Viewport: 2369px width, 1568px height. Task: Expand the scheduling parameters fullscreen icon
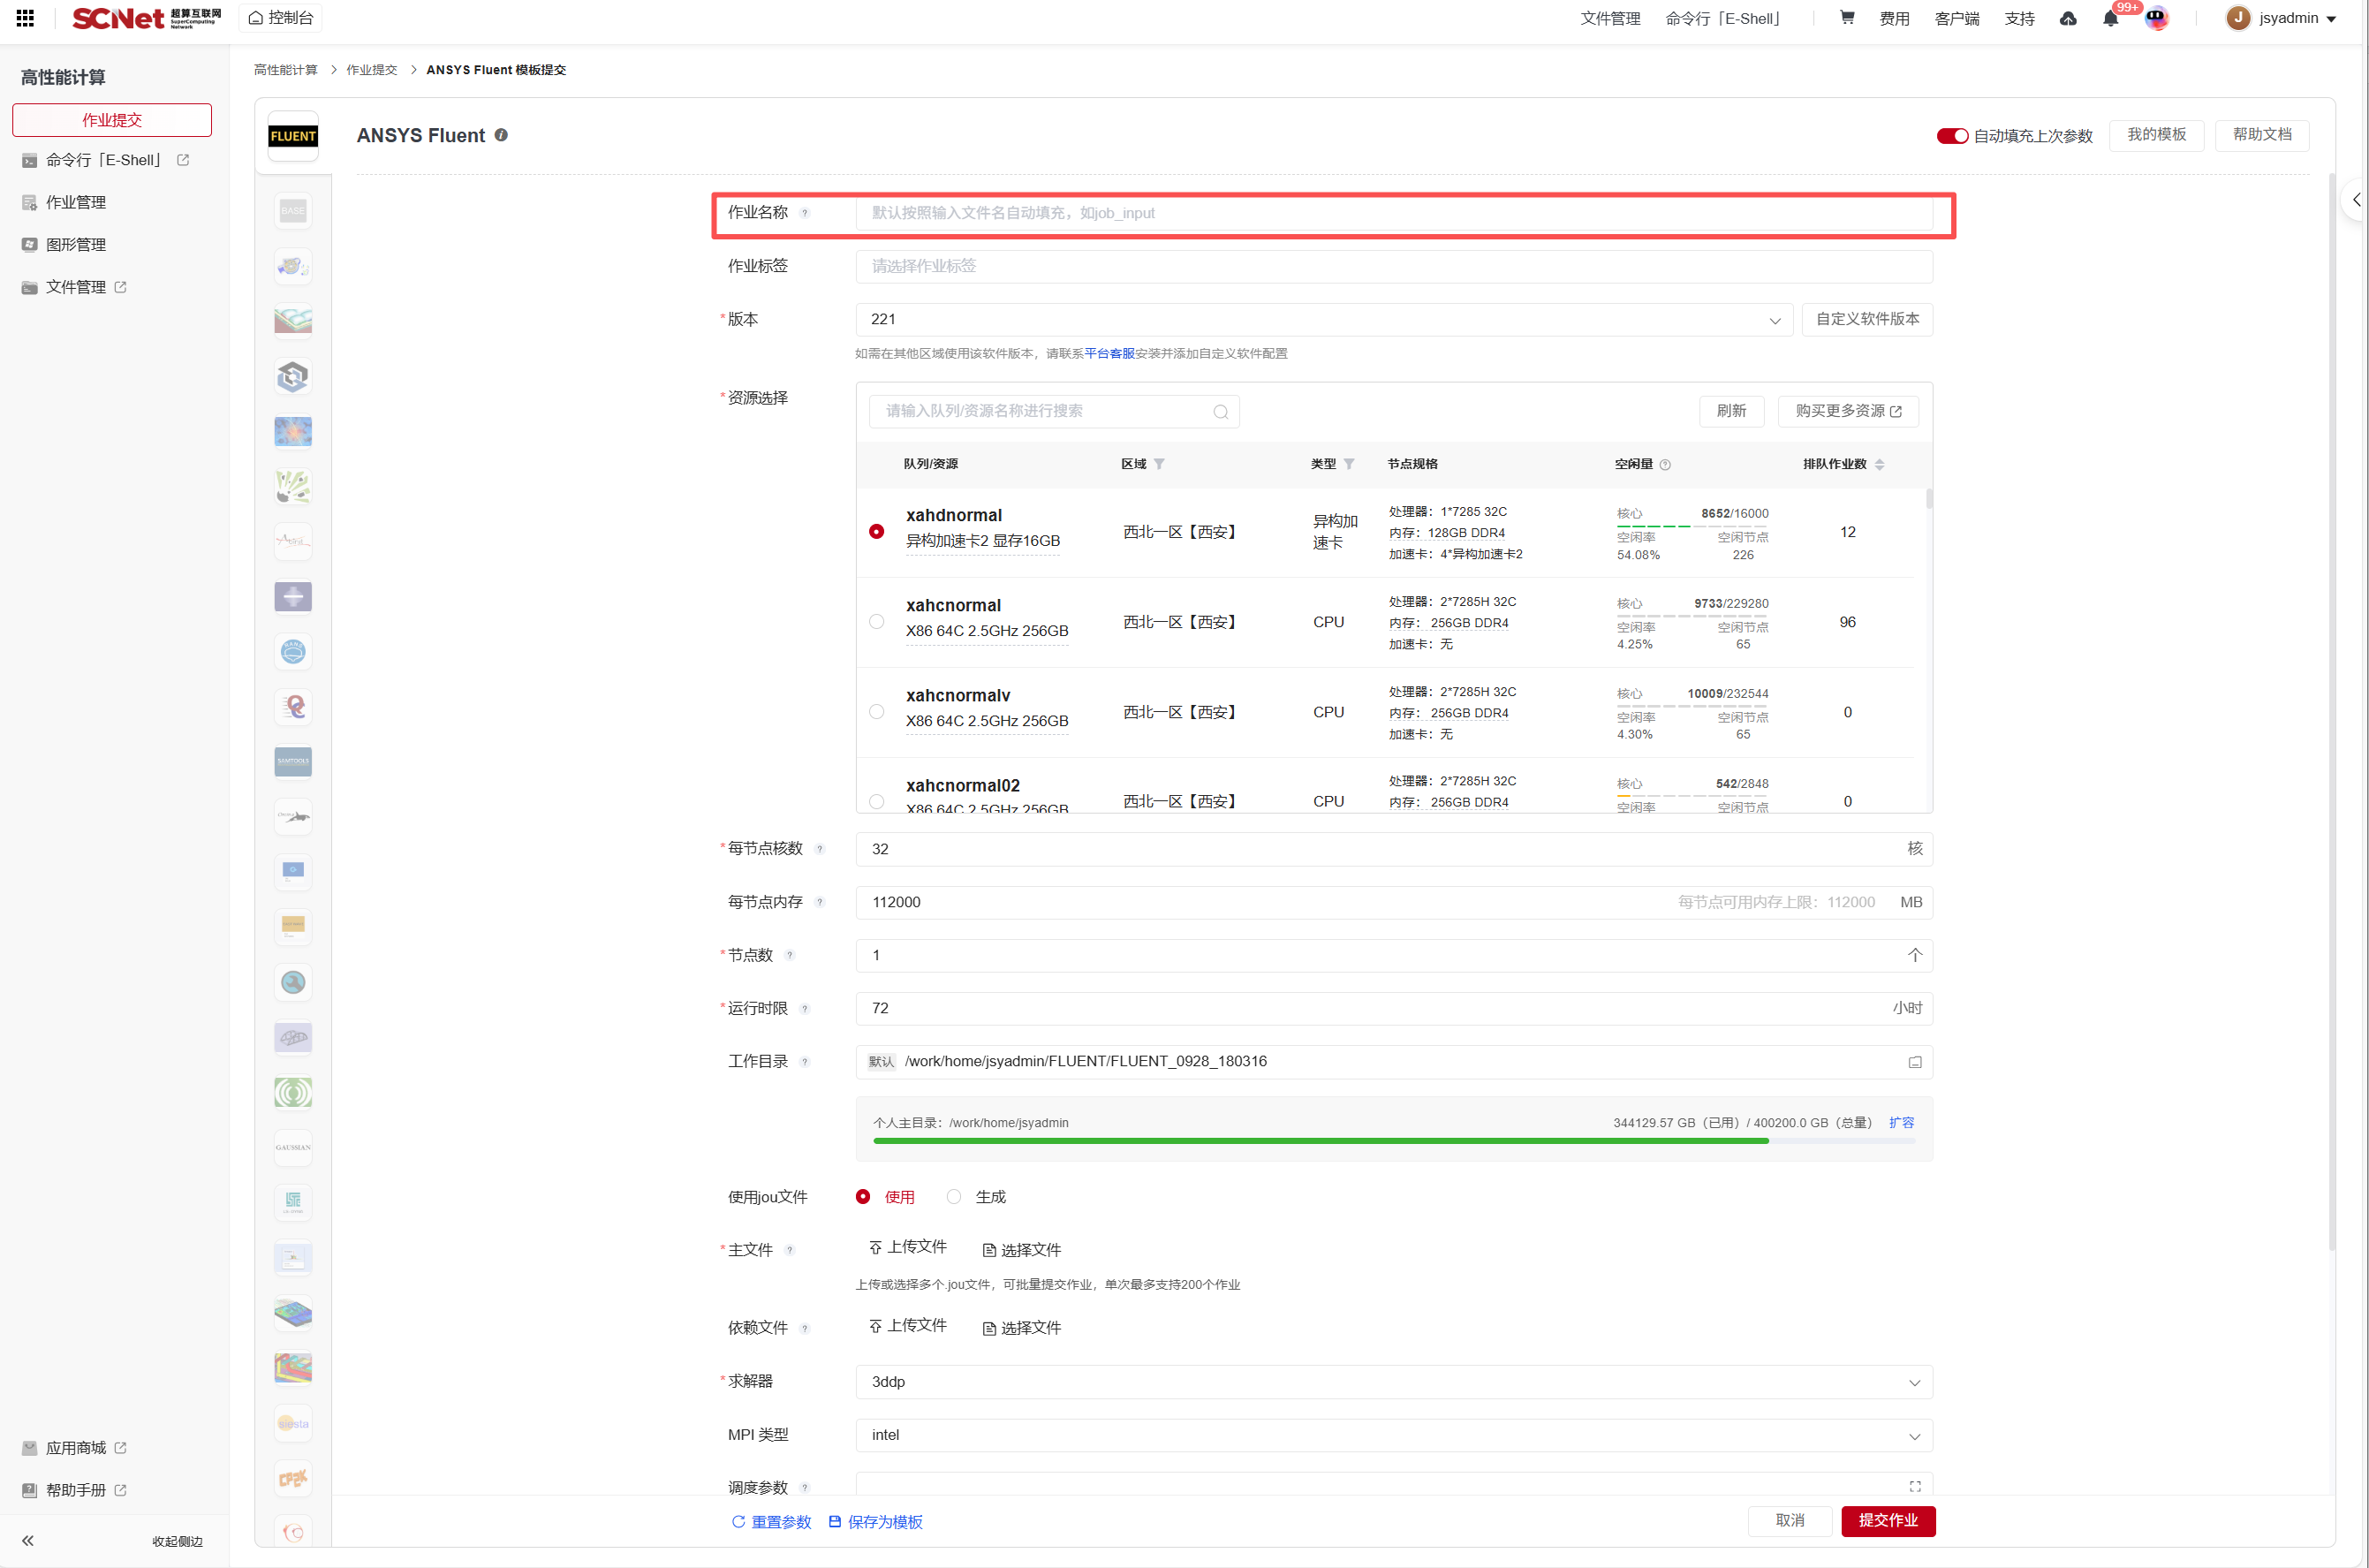(x=1914, y=1487)
